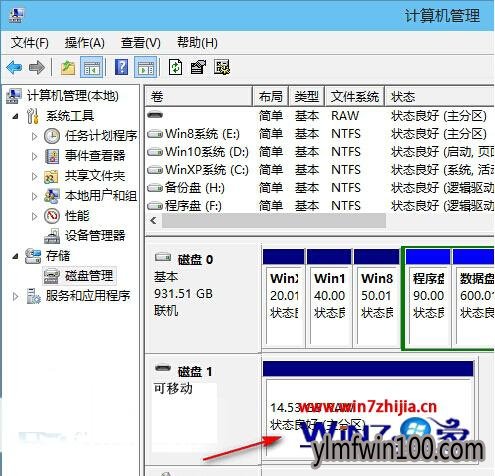Viewport: 495px width, 476px height.
Task: Select the 备份盘 (H:) volume row
Action: [319, 188]
